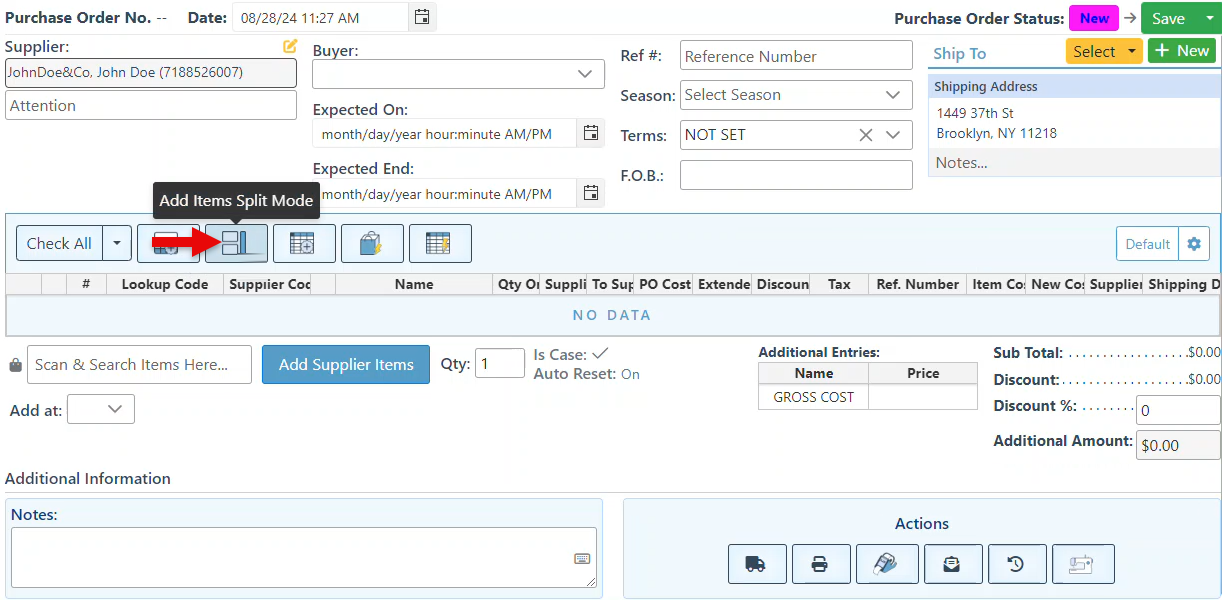This screenshot has height=600, width=1222.
Task: Click the Add Items Split Mode icon
Action: [236, 243]
